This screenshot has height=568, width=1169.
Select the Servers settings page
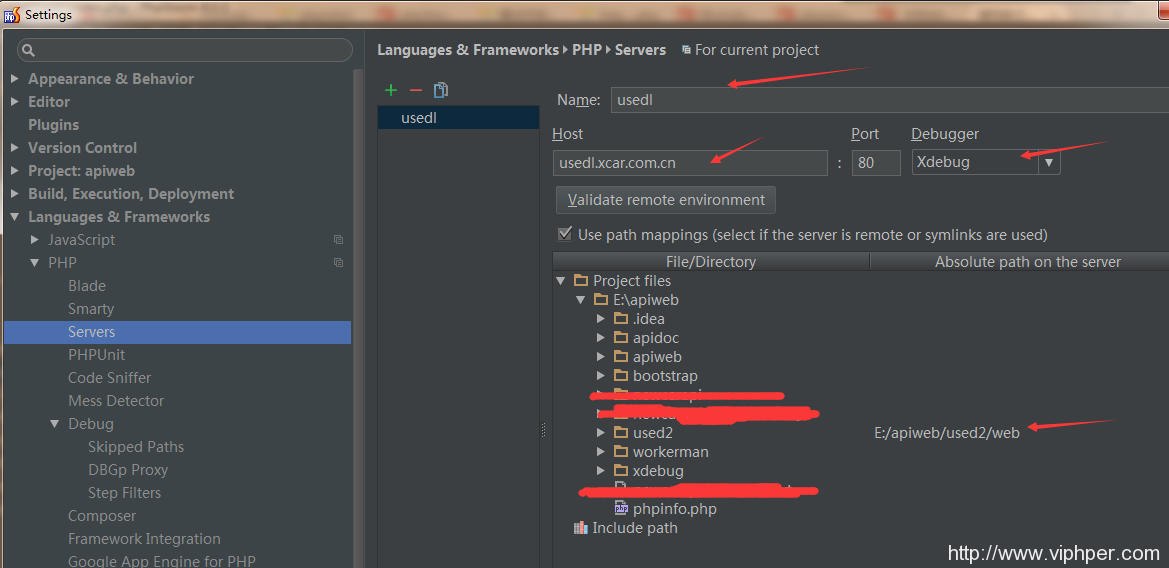(177, 332)
